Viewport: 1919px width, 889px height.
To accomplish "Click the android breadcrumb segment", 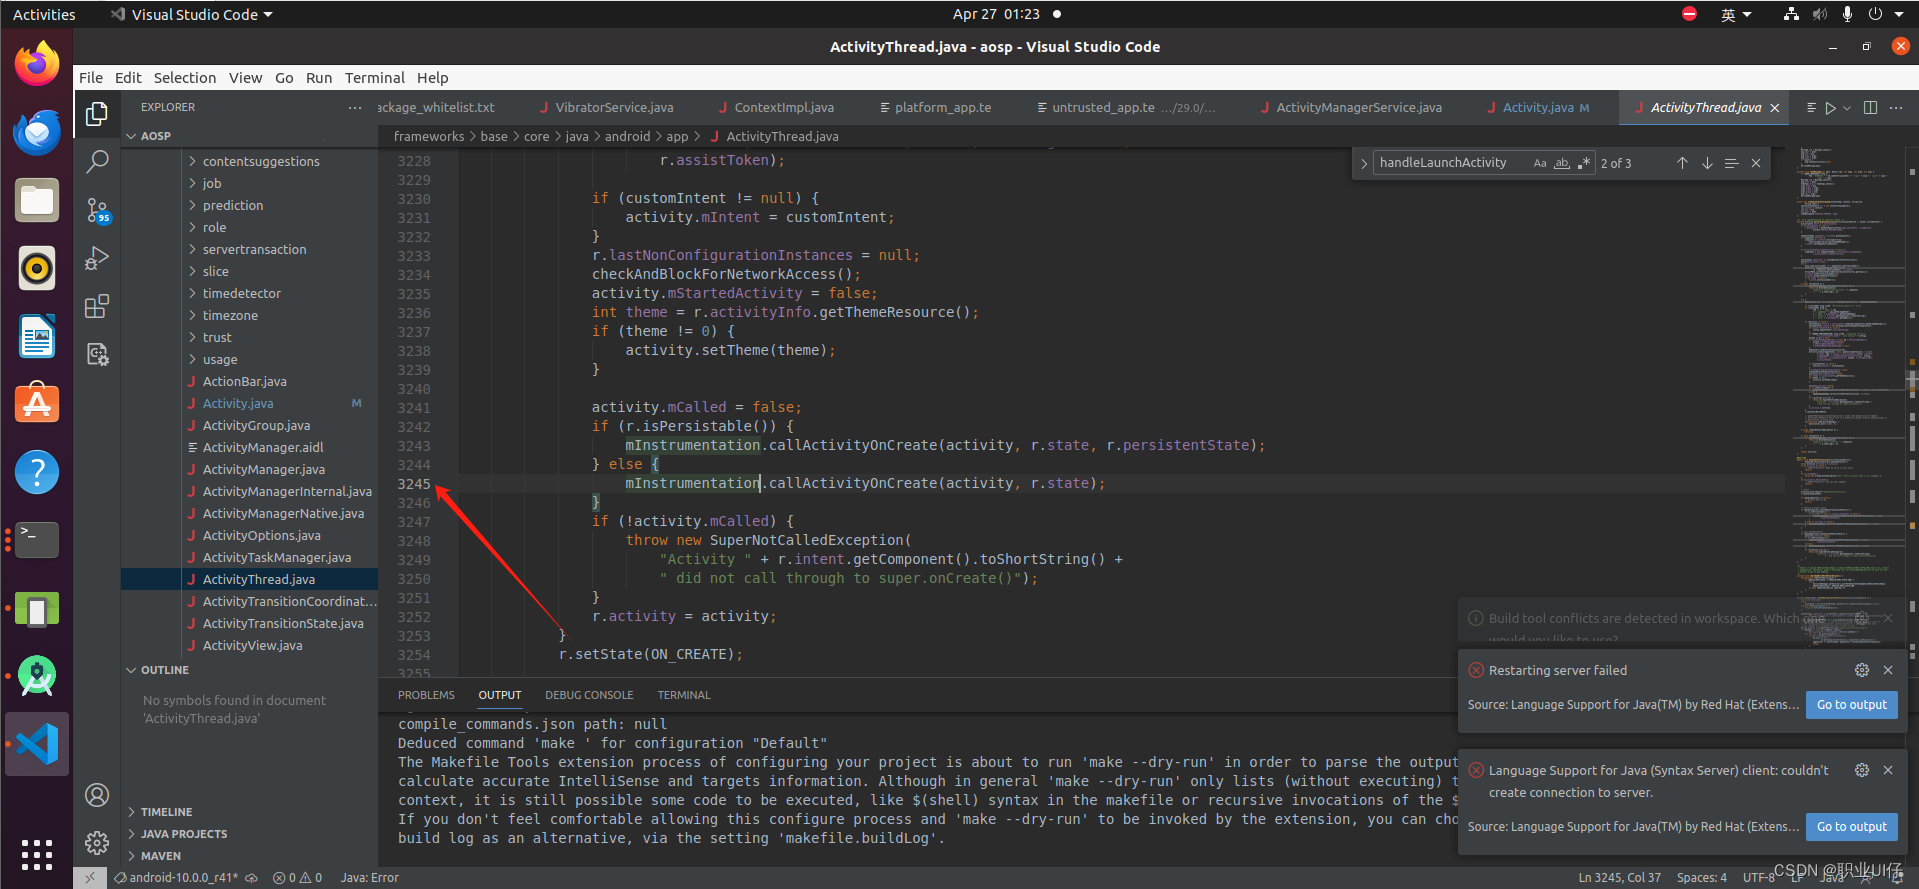I will tap(627, 137).
